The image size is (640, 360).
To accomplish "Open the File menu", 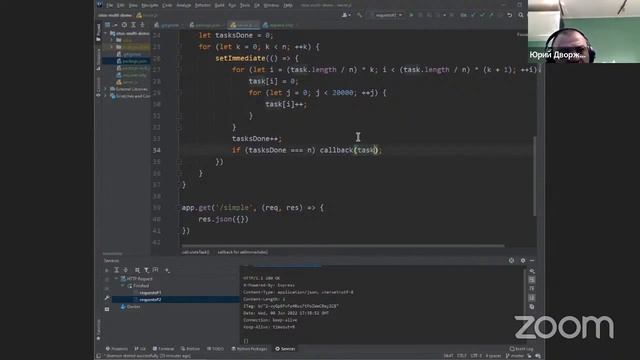I will coord(109,5).
